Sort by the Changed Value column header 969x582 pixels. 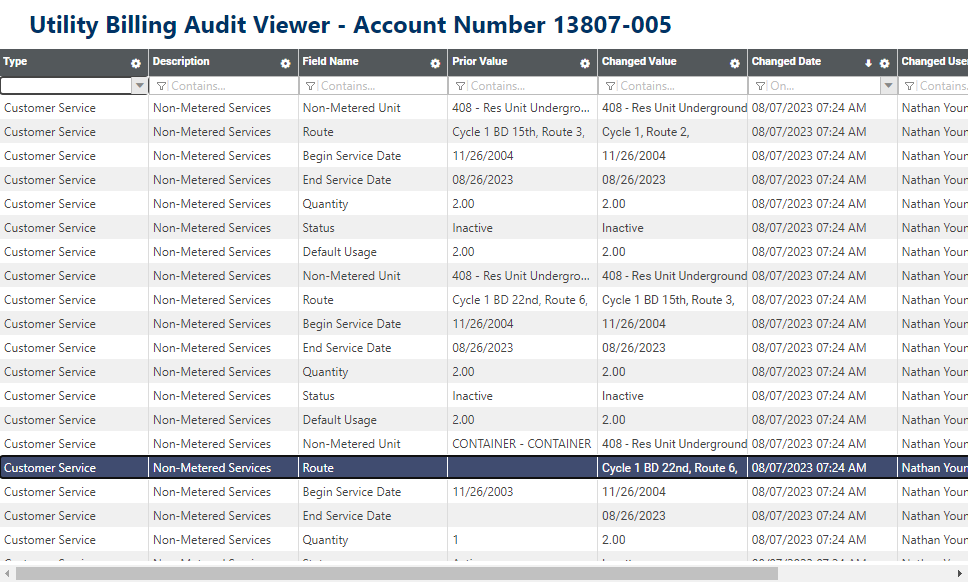[639, 61]
